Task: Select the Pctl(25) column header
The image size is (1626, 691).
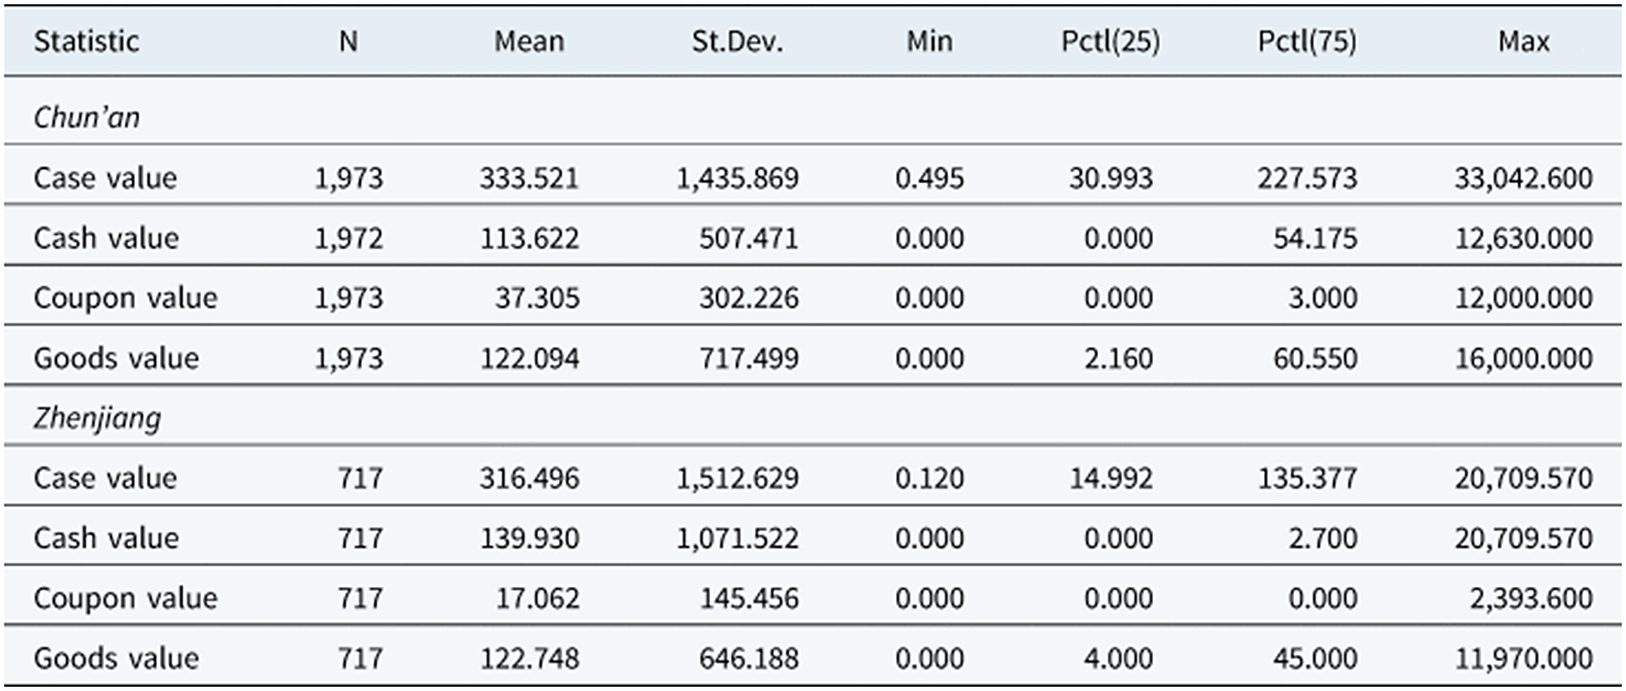Action: 1110,42
